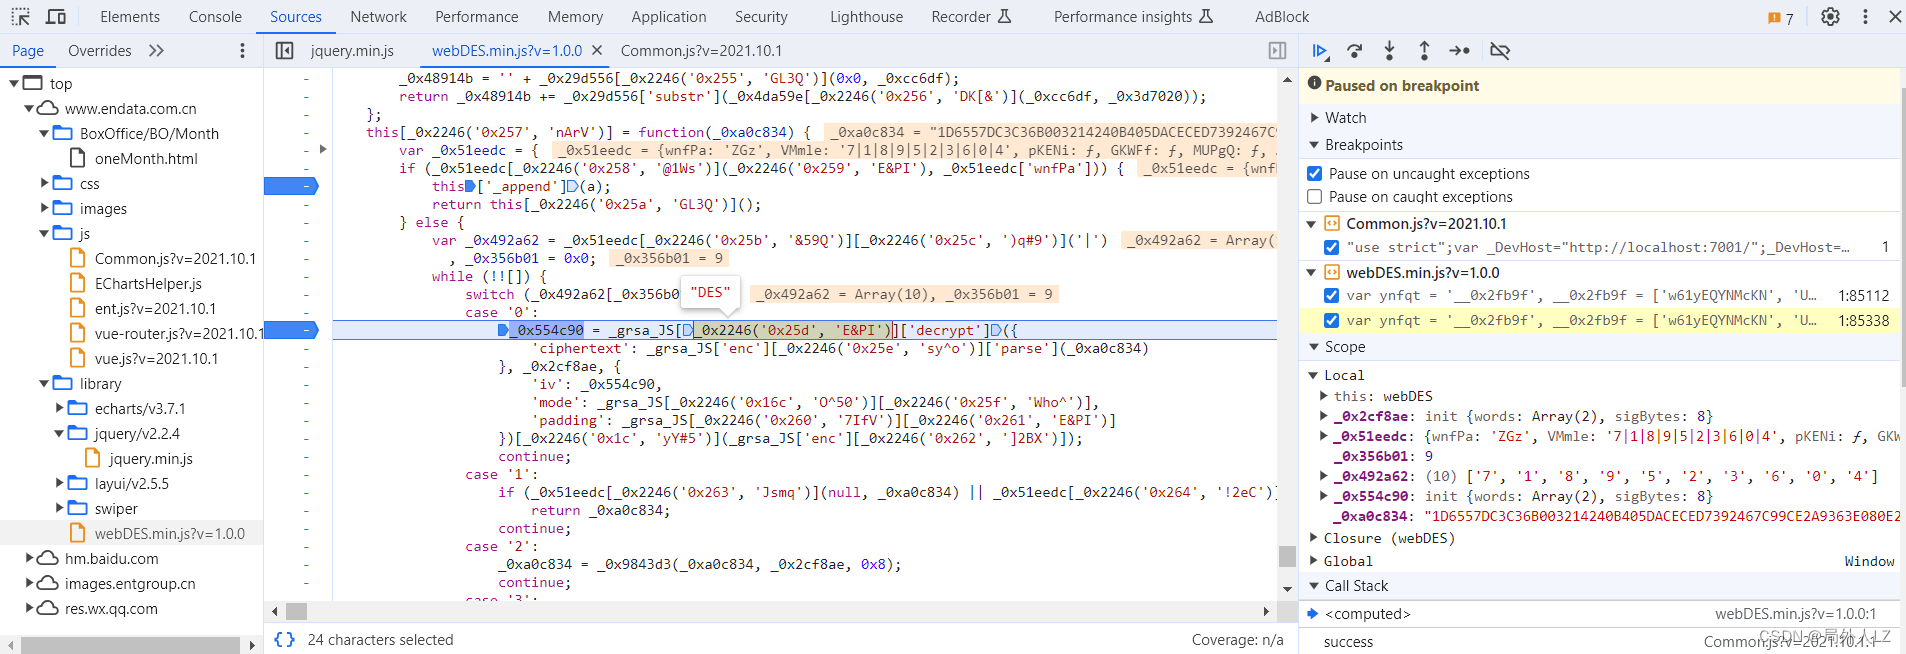The image size is (1906, 654).
Task: Click the horizontal code scrollbar thumb
Action: [296, 611]
